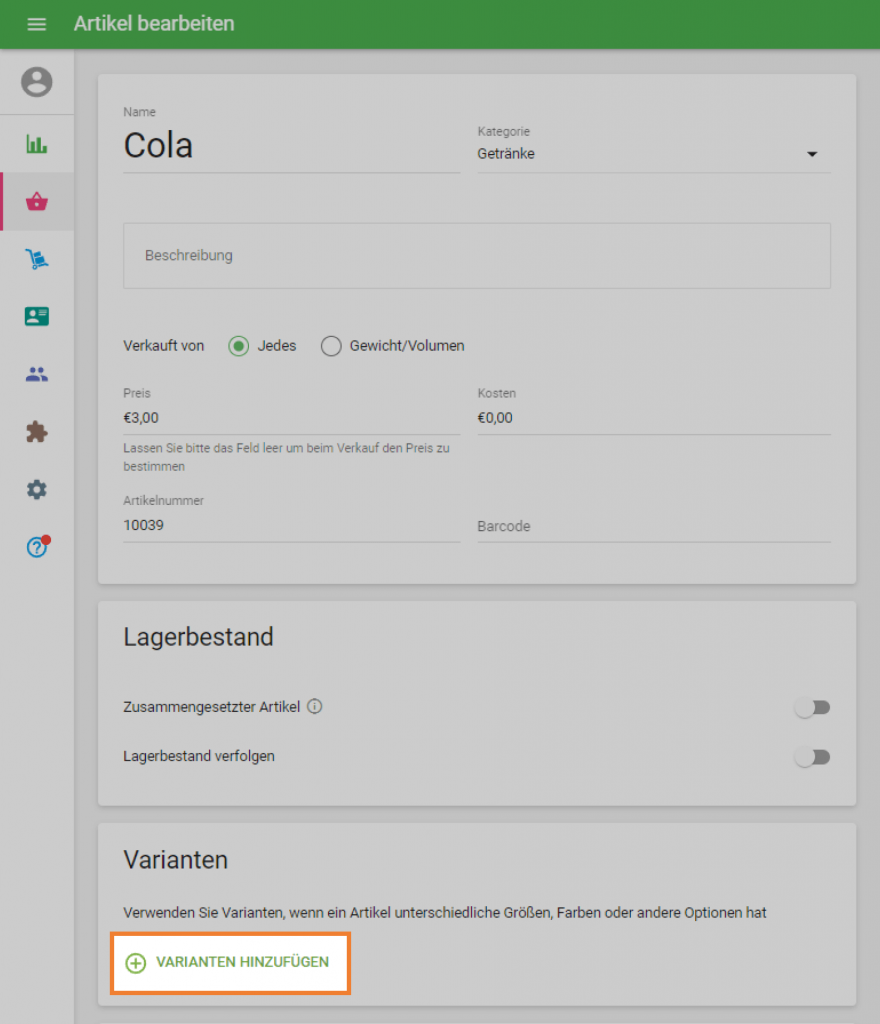Turn on Lagerbestand verfolgen toggle

[812, 757]
